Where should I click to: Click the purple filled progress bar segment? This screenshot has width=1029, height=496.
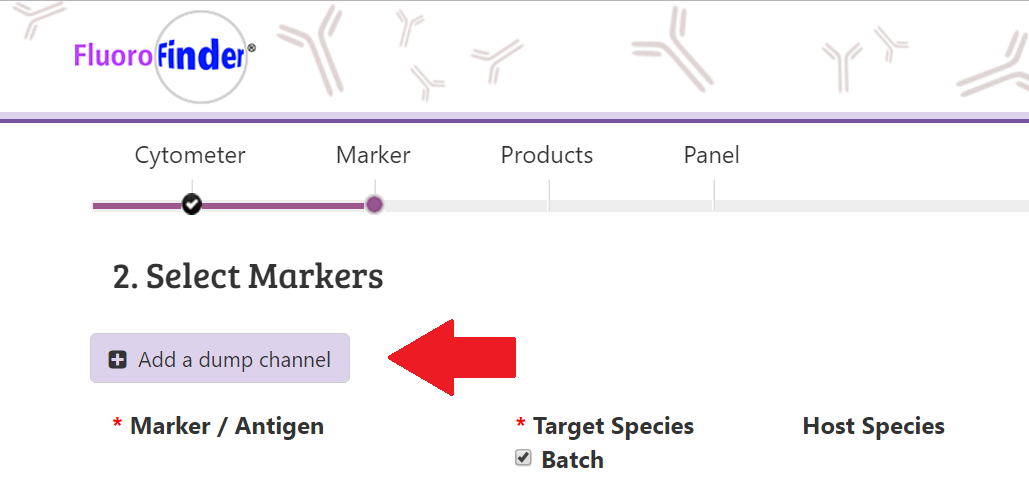click(280, 205)
